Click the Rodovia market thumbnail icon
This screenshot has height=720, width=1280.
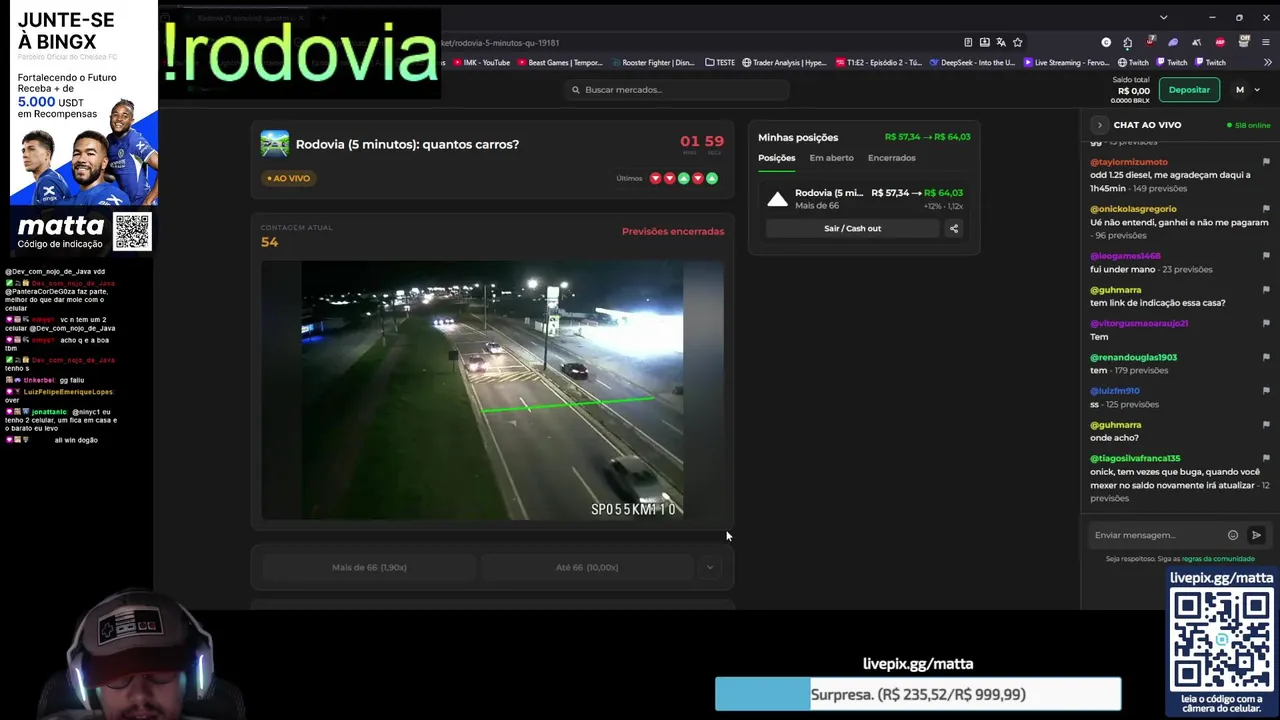tap(274, 144)
